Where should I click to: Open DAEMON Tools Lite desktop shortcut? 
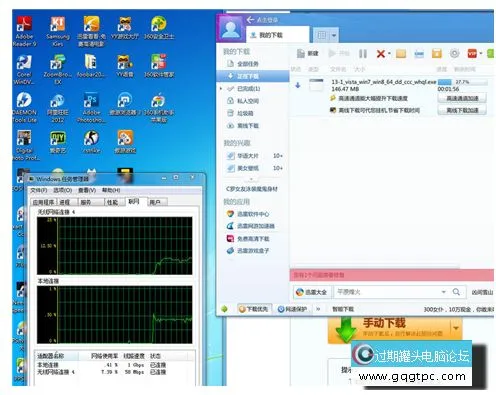tap(24, 107)
